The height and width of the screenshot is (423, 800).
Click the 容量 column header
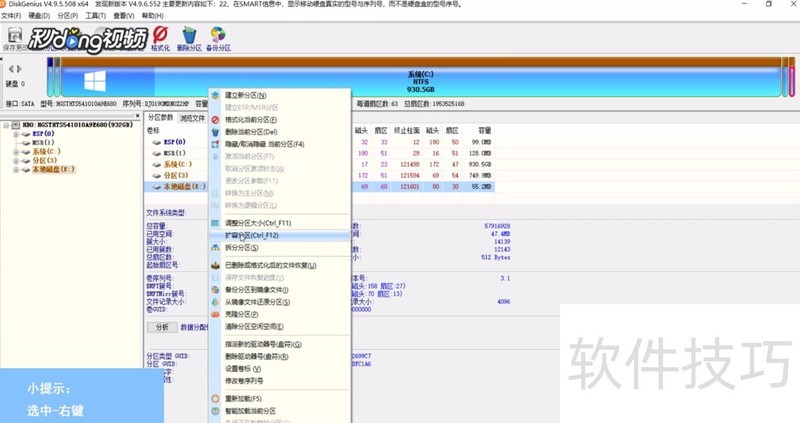click(484, 131)
